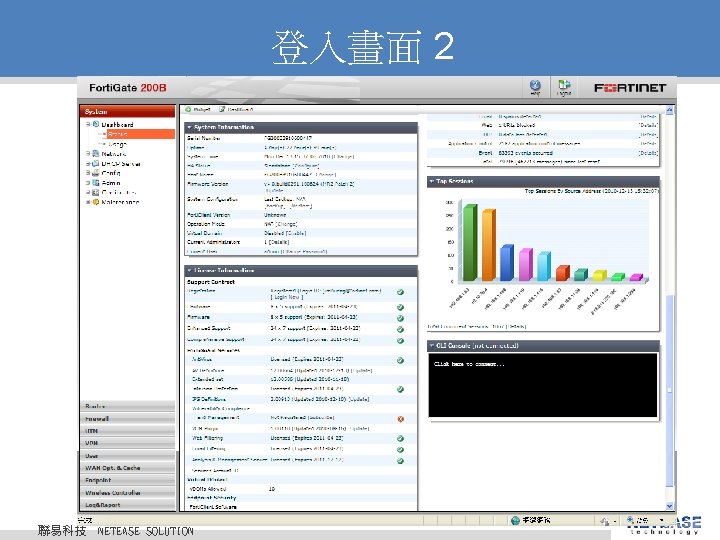The height and width of the screenshot is (540, 720).
Task: Expand the DHCP Server tree node
Action: tap(88, 163)
